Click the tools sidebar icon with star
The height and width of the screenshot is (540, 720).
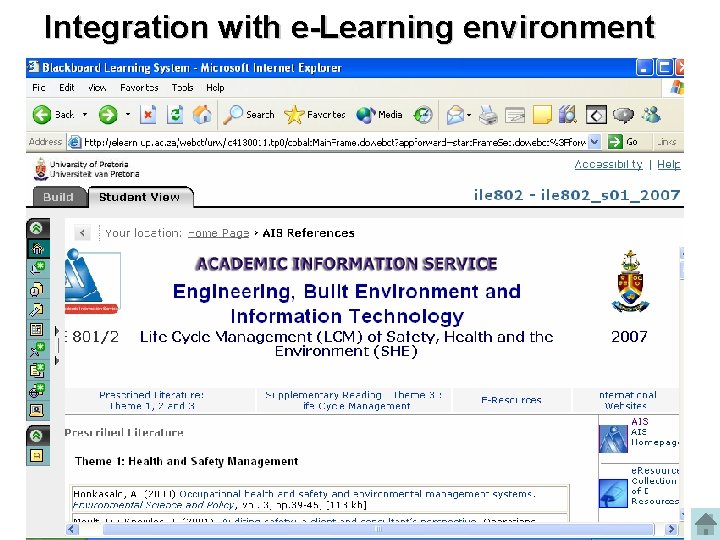(38, 349)
